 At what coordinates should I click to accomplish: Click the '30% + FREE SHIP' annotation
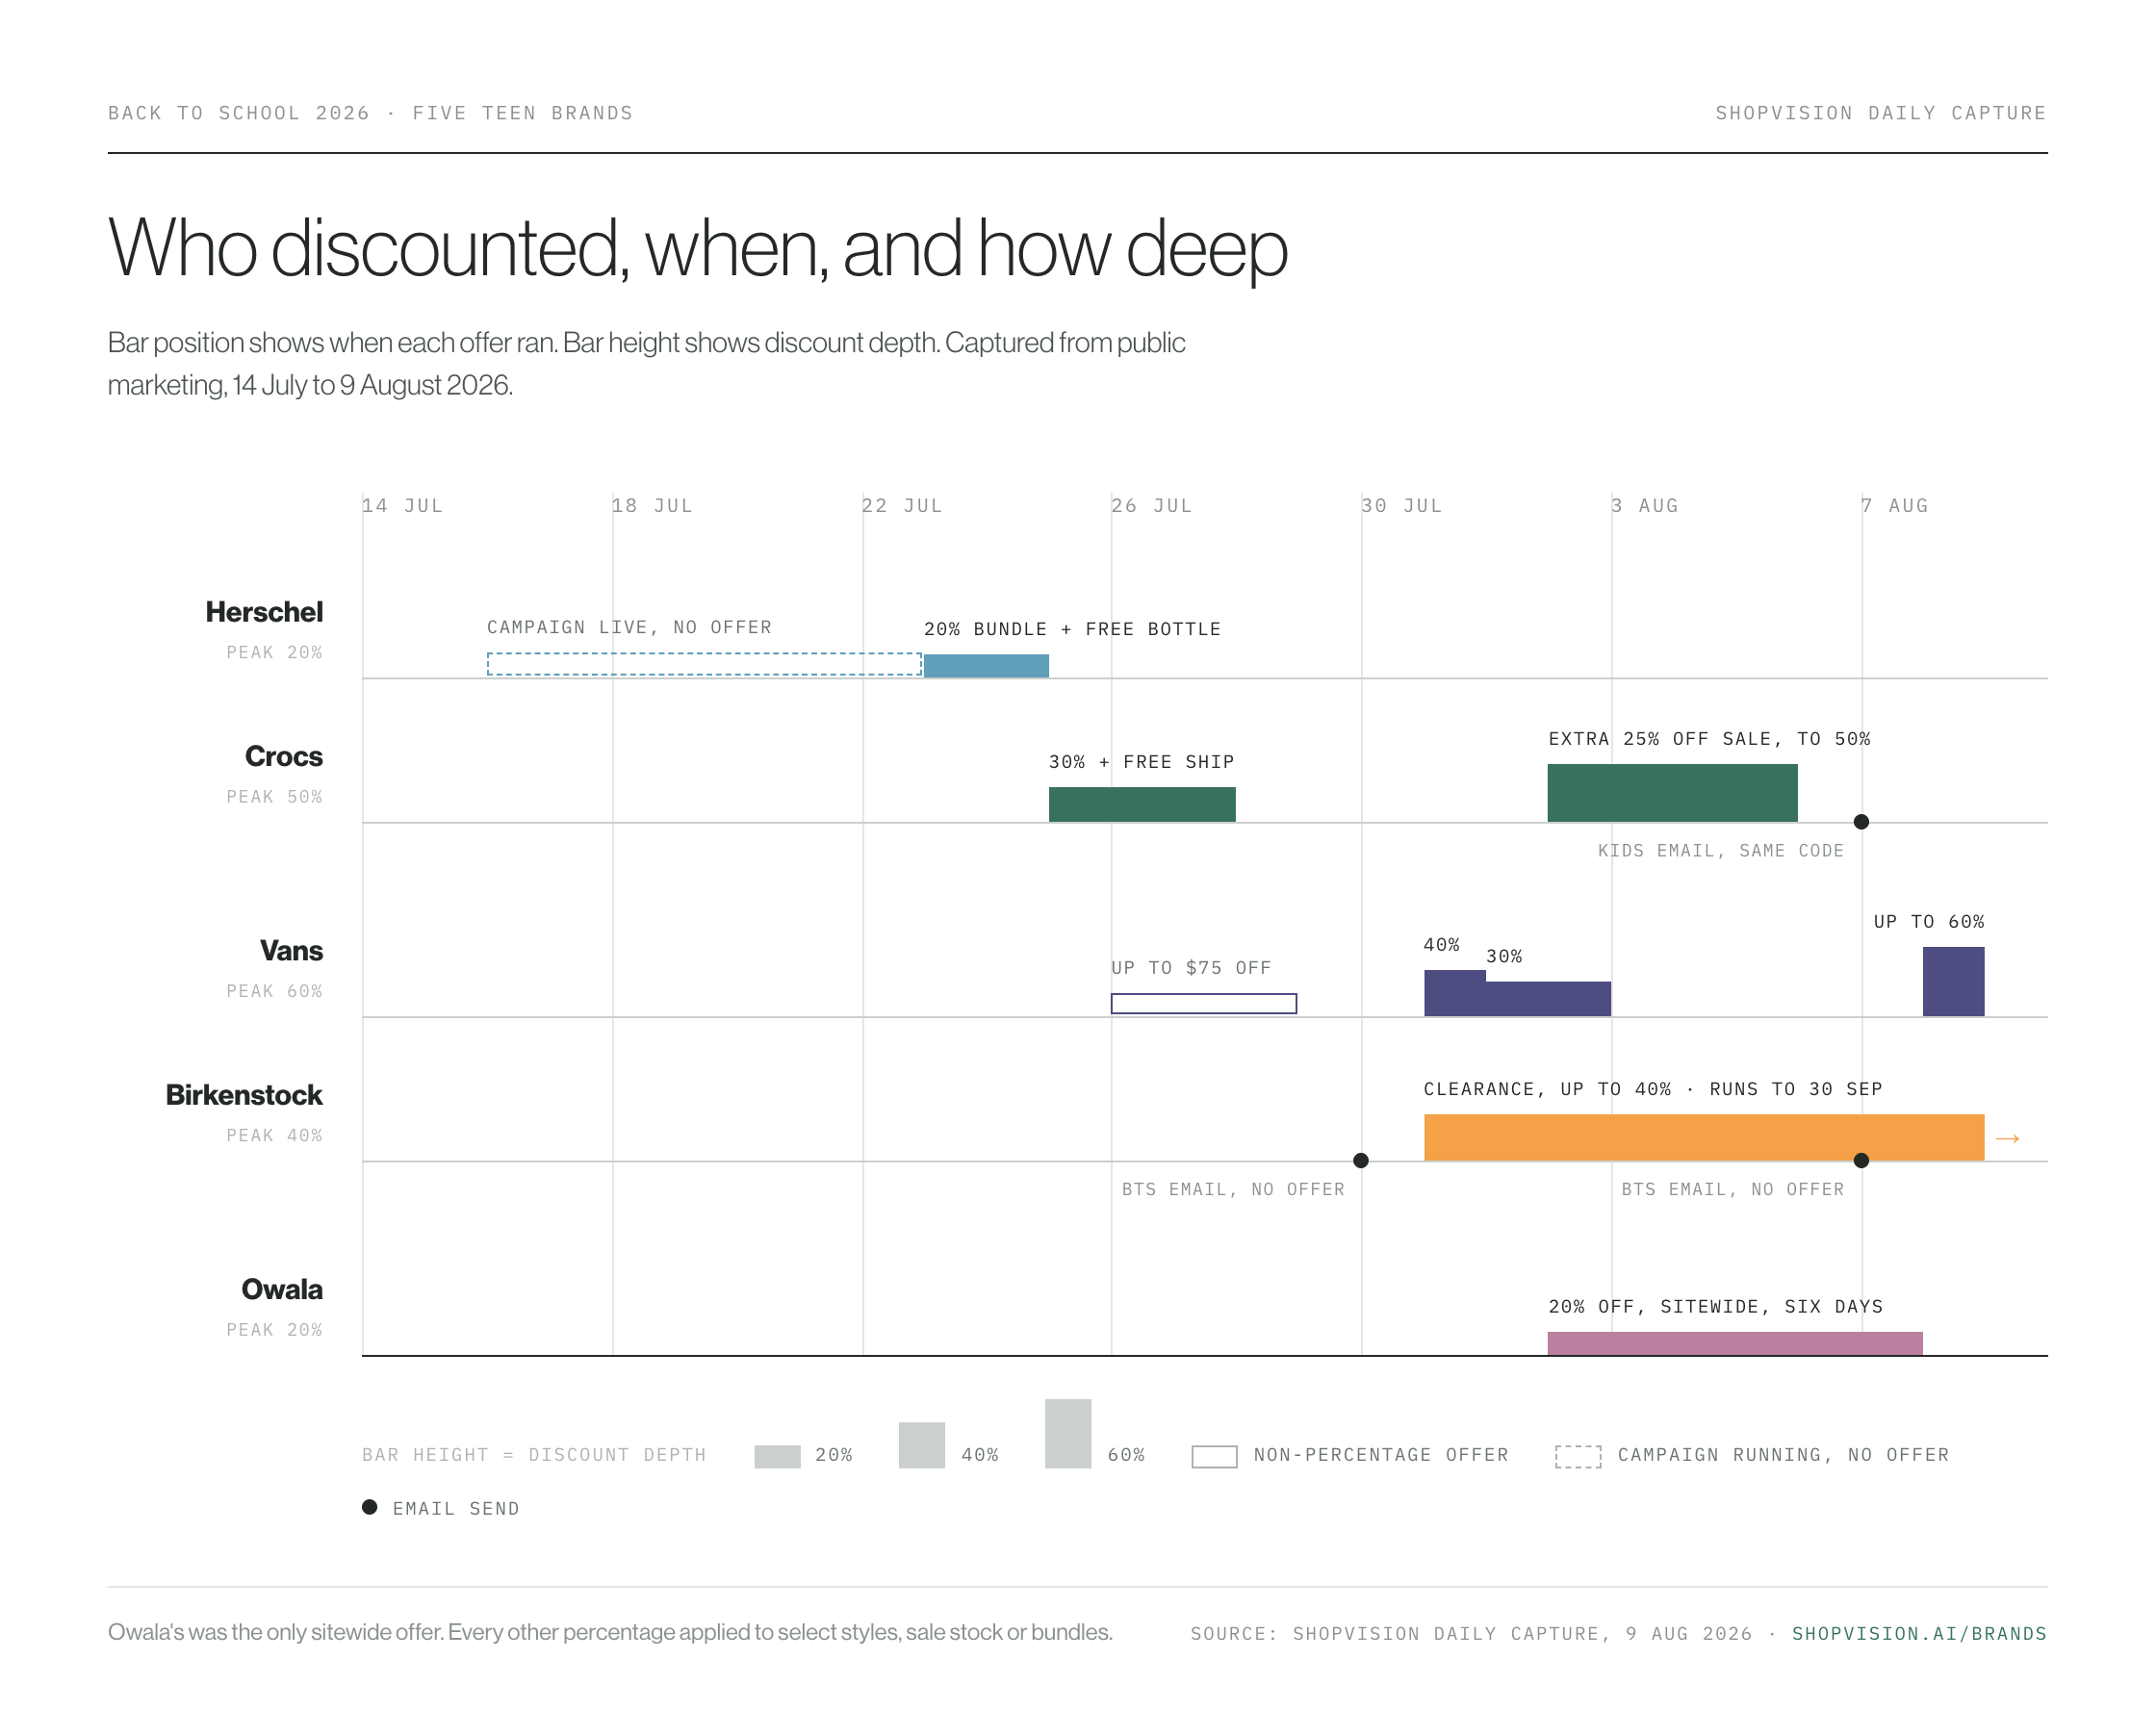(x=1141, y=762)
